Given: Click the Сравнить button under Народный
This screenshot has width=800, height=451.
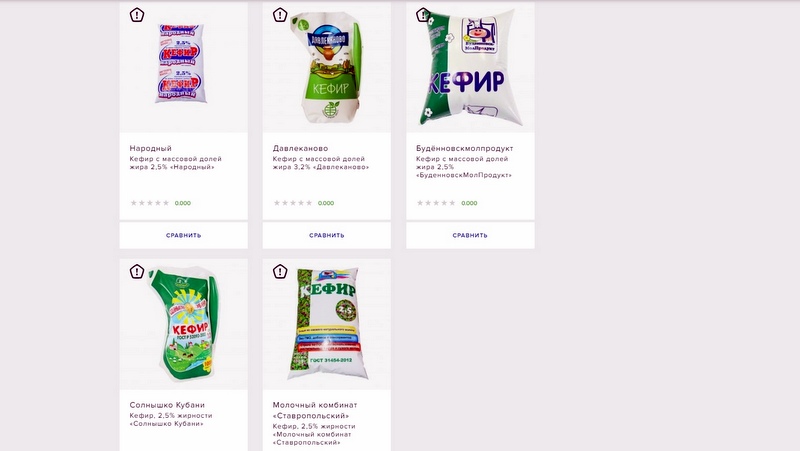Looking at the screenshot, I should pyautogui.click(x=184, y=235).
